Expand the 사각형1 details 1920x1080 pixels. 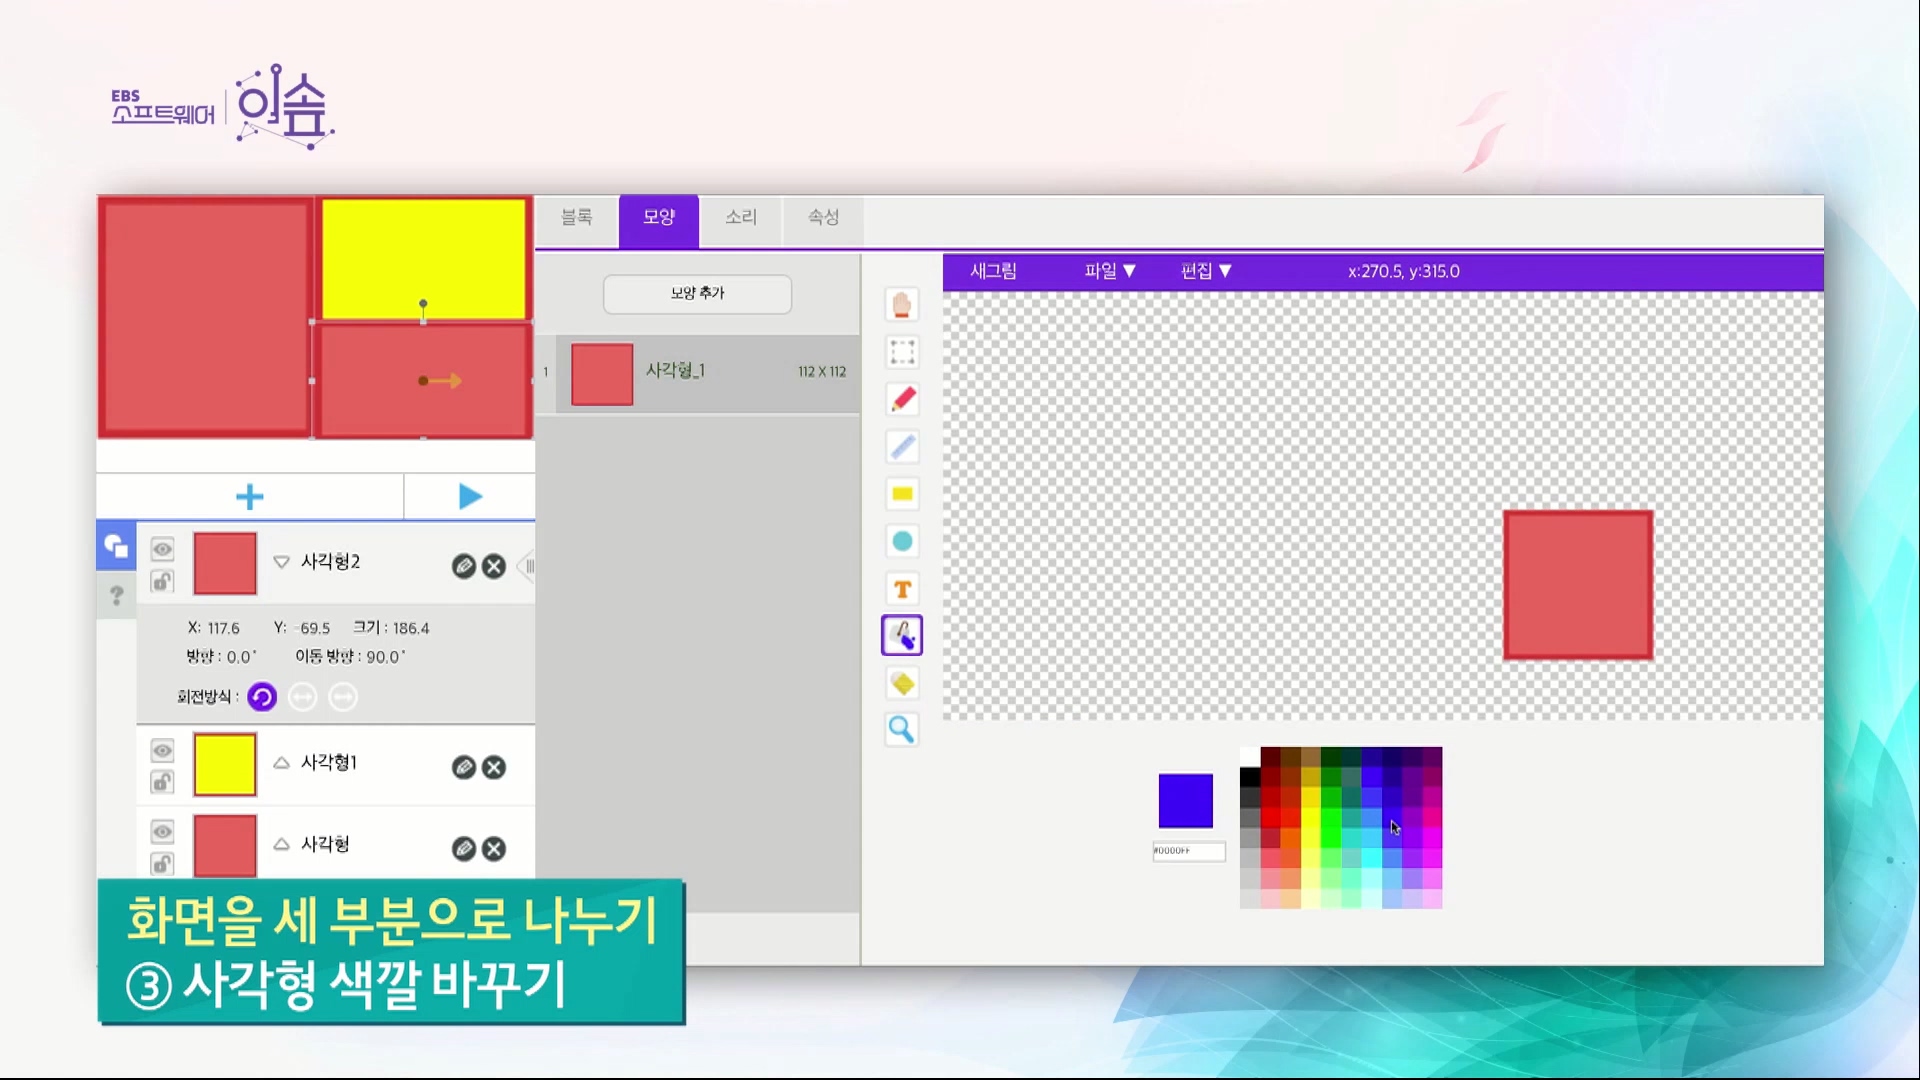pyautogui.click(x=282, y=763)
